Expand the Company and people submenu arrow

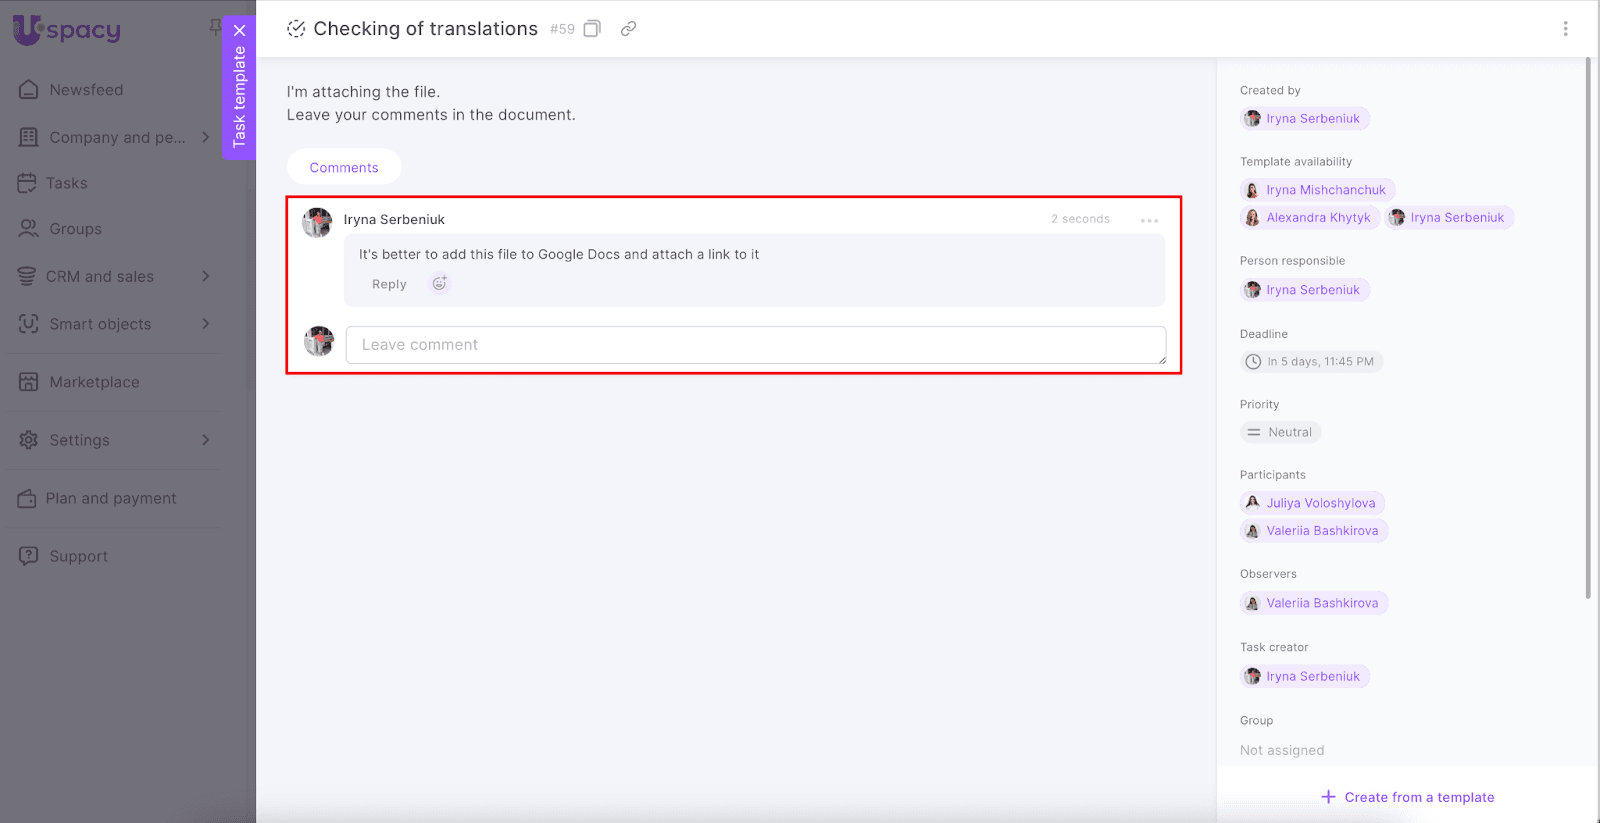tap(206, 137)
